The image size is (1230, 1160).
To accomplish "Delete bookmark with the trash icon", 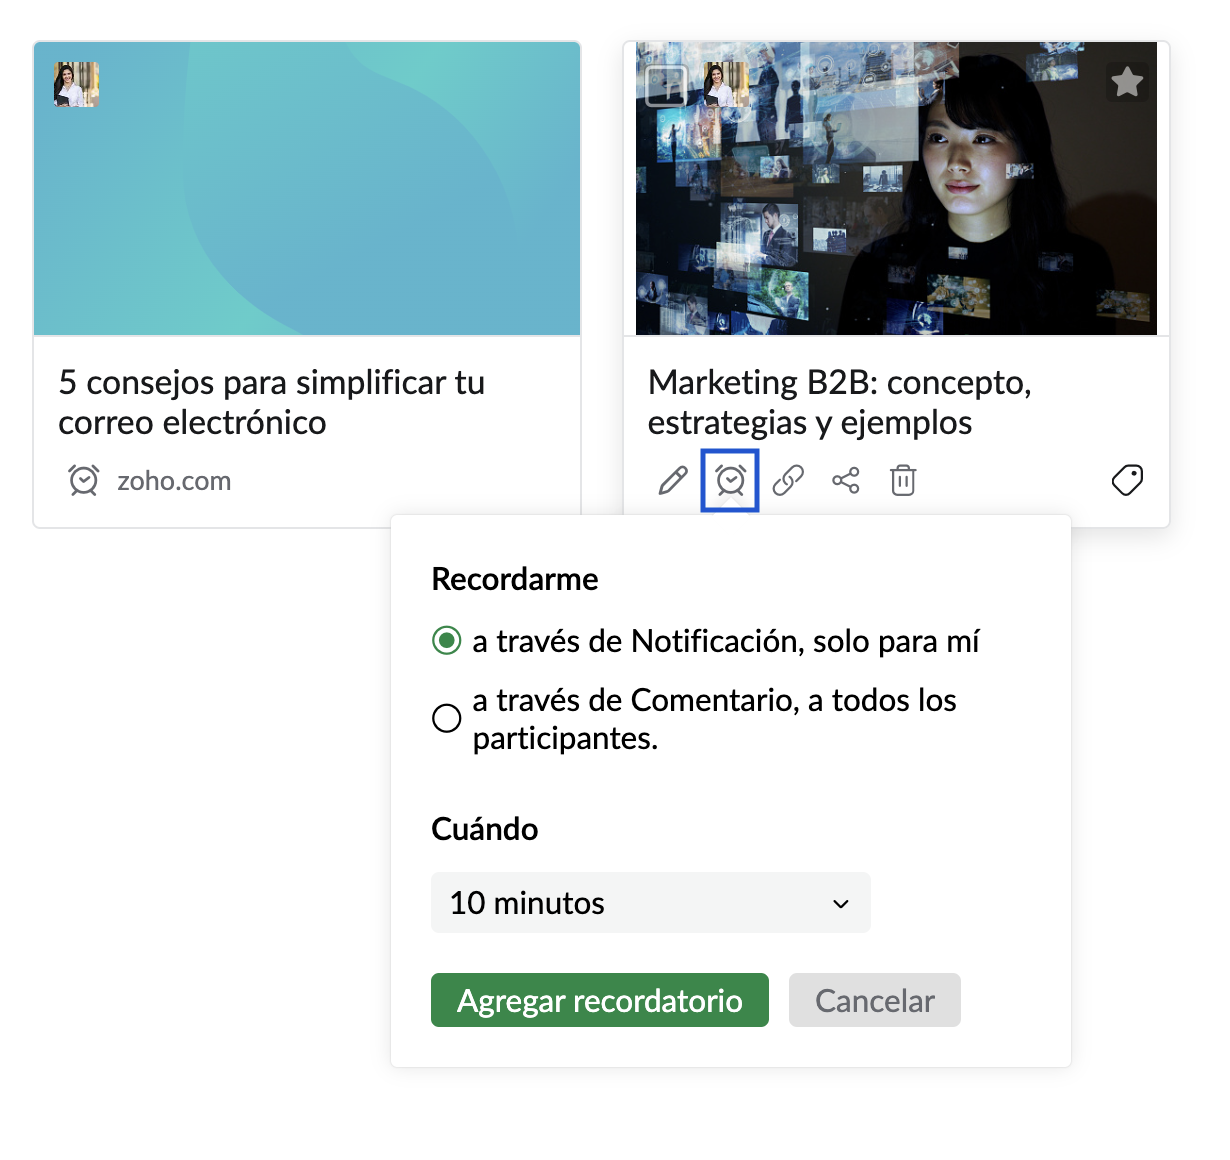I will [903, 481].
